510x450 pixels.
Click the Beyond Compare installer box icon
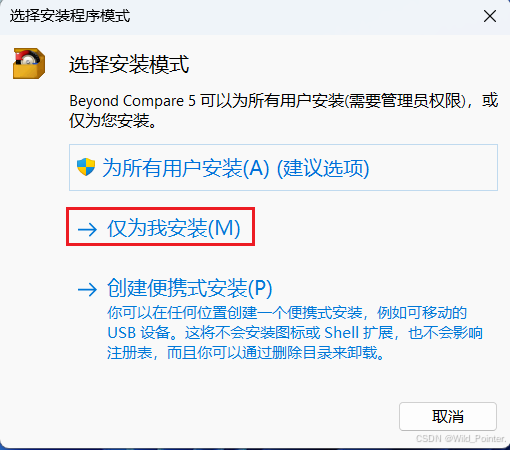click(29, 64)
